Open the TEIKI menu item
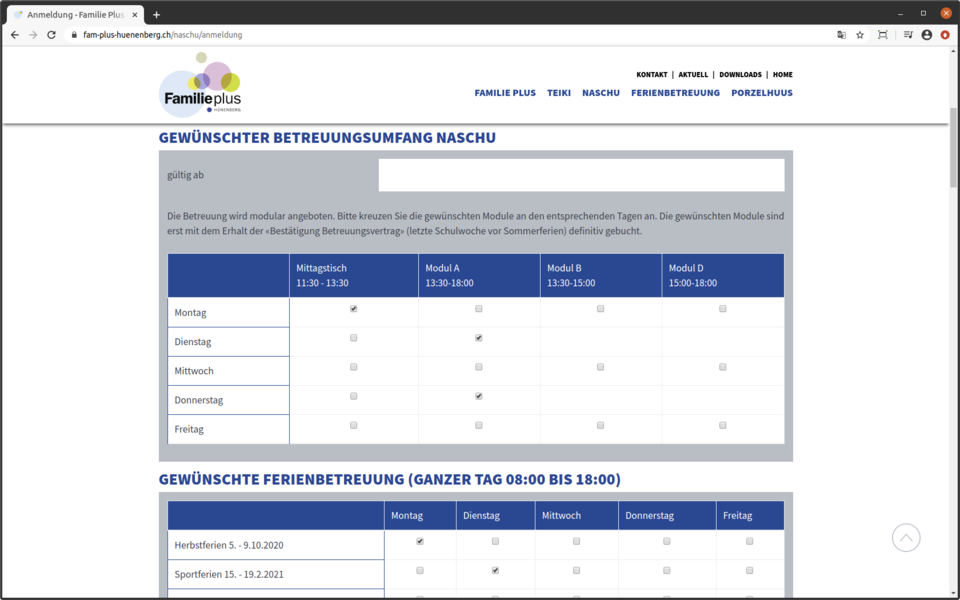The height and width of the screenshot is (600, 960). [559, 93]
